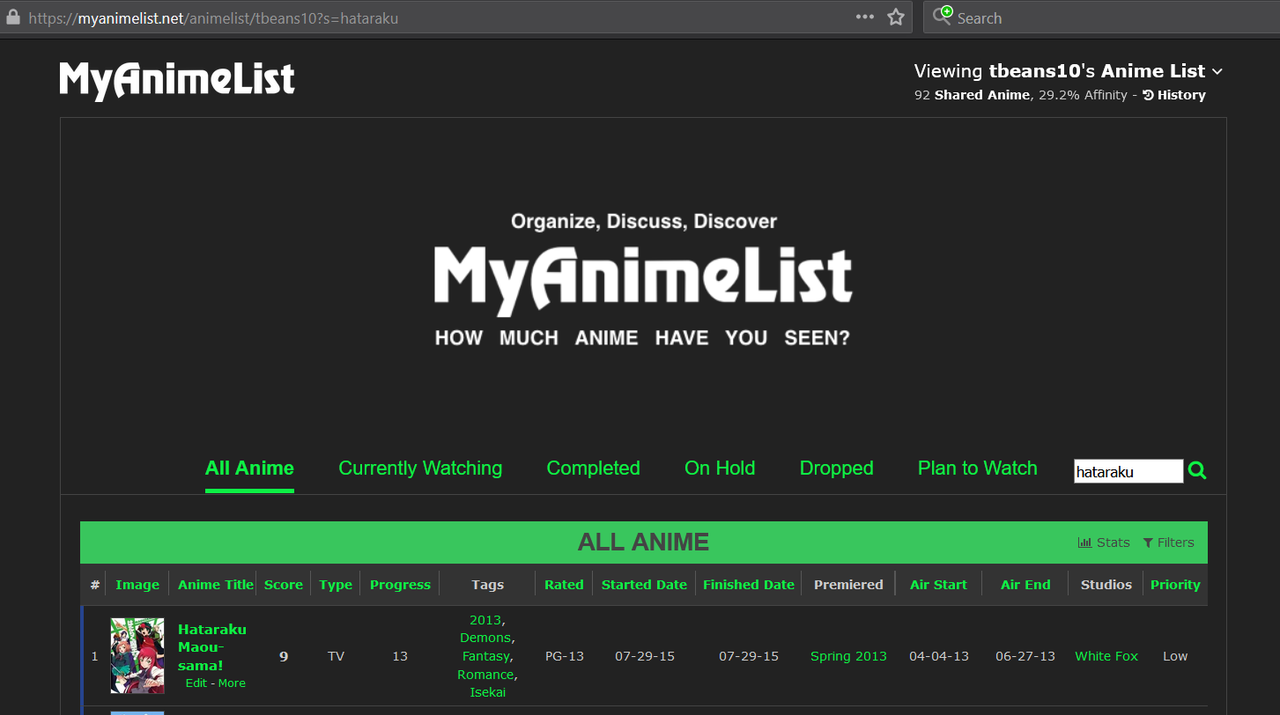This screenshot has width=1280, height=715.
Task: Switch to the Completed tab
Action: tap(593, 468)
